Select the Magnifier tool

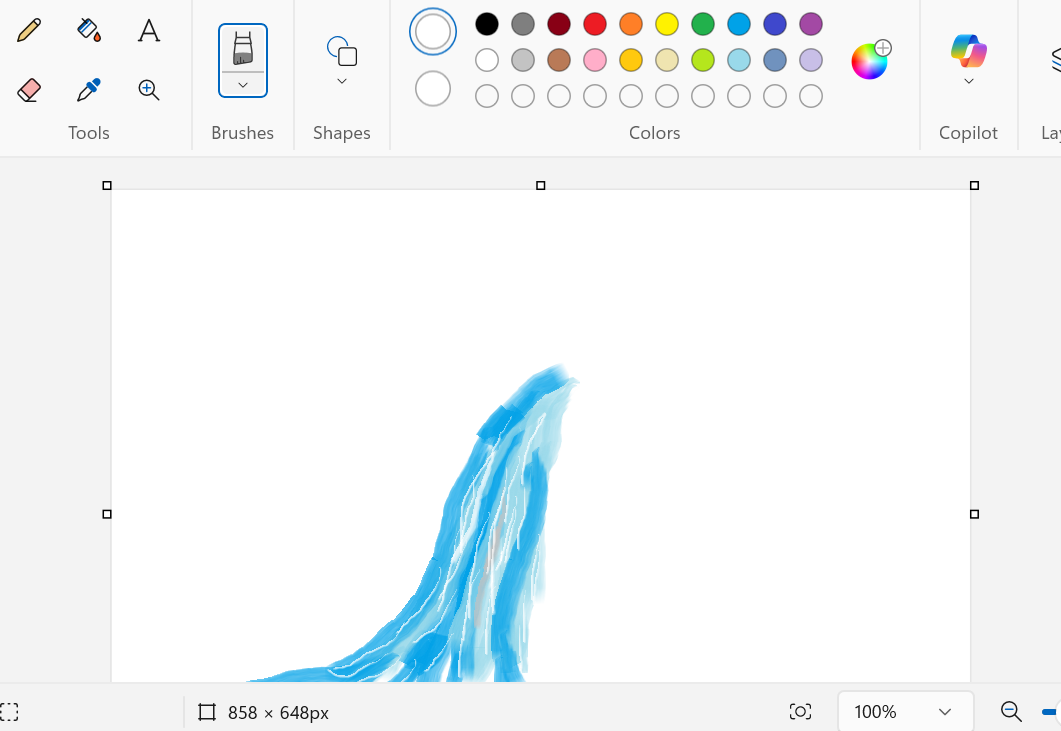[x=148, y=90]
